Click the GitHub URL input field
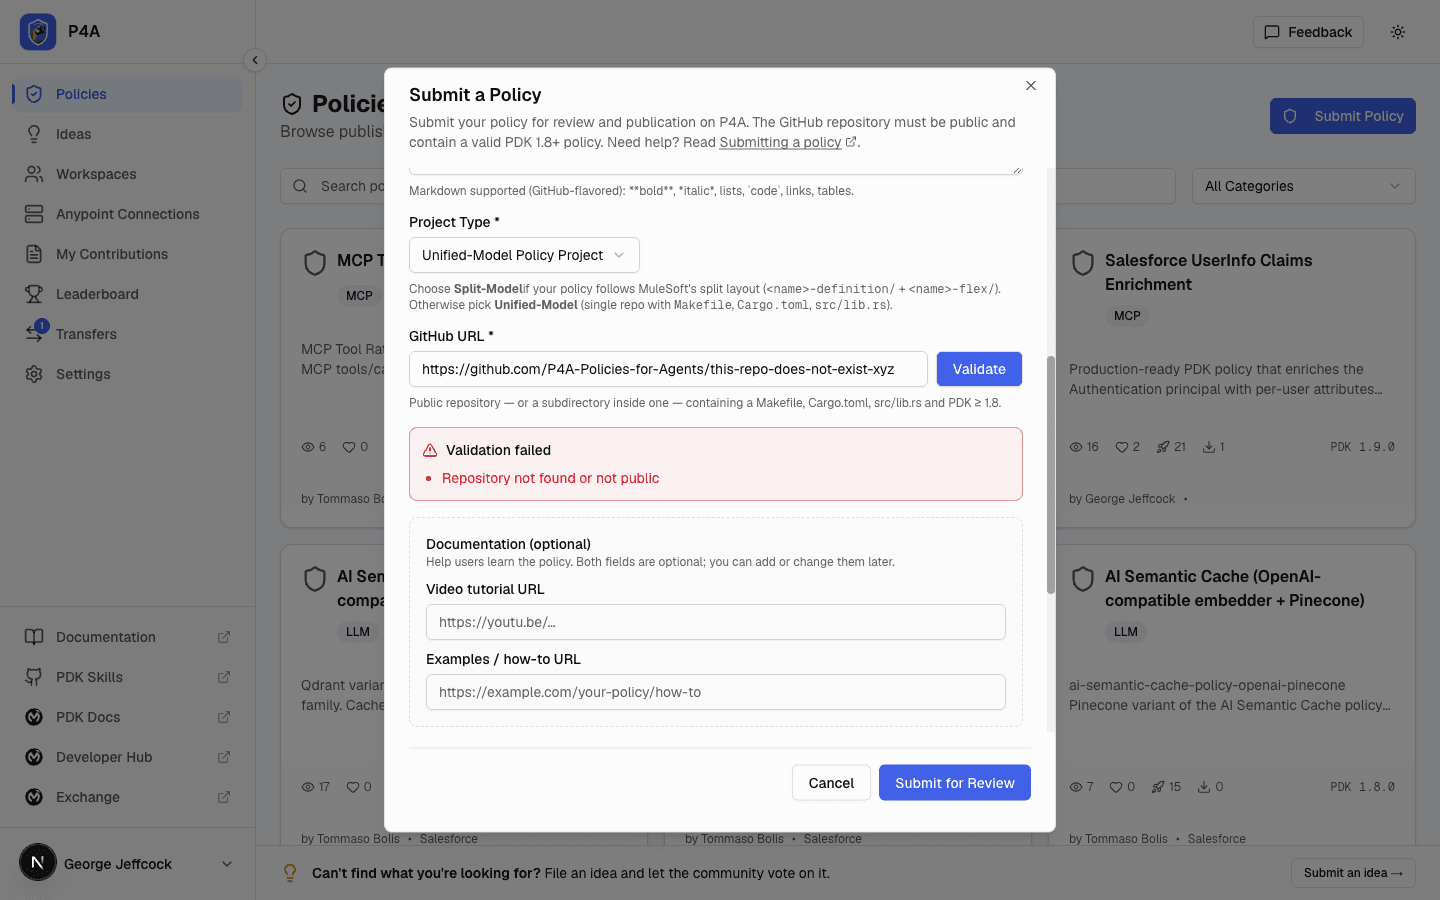Screen dimensions: 1440x900 668,369
